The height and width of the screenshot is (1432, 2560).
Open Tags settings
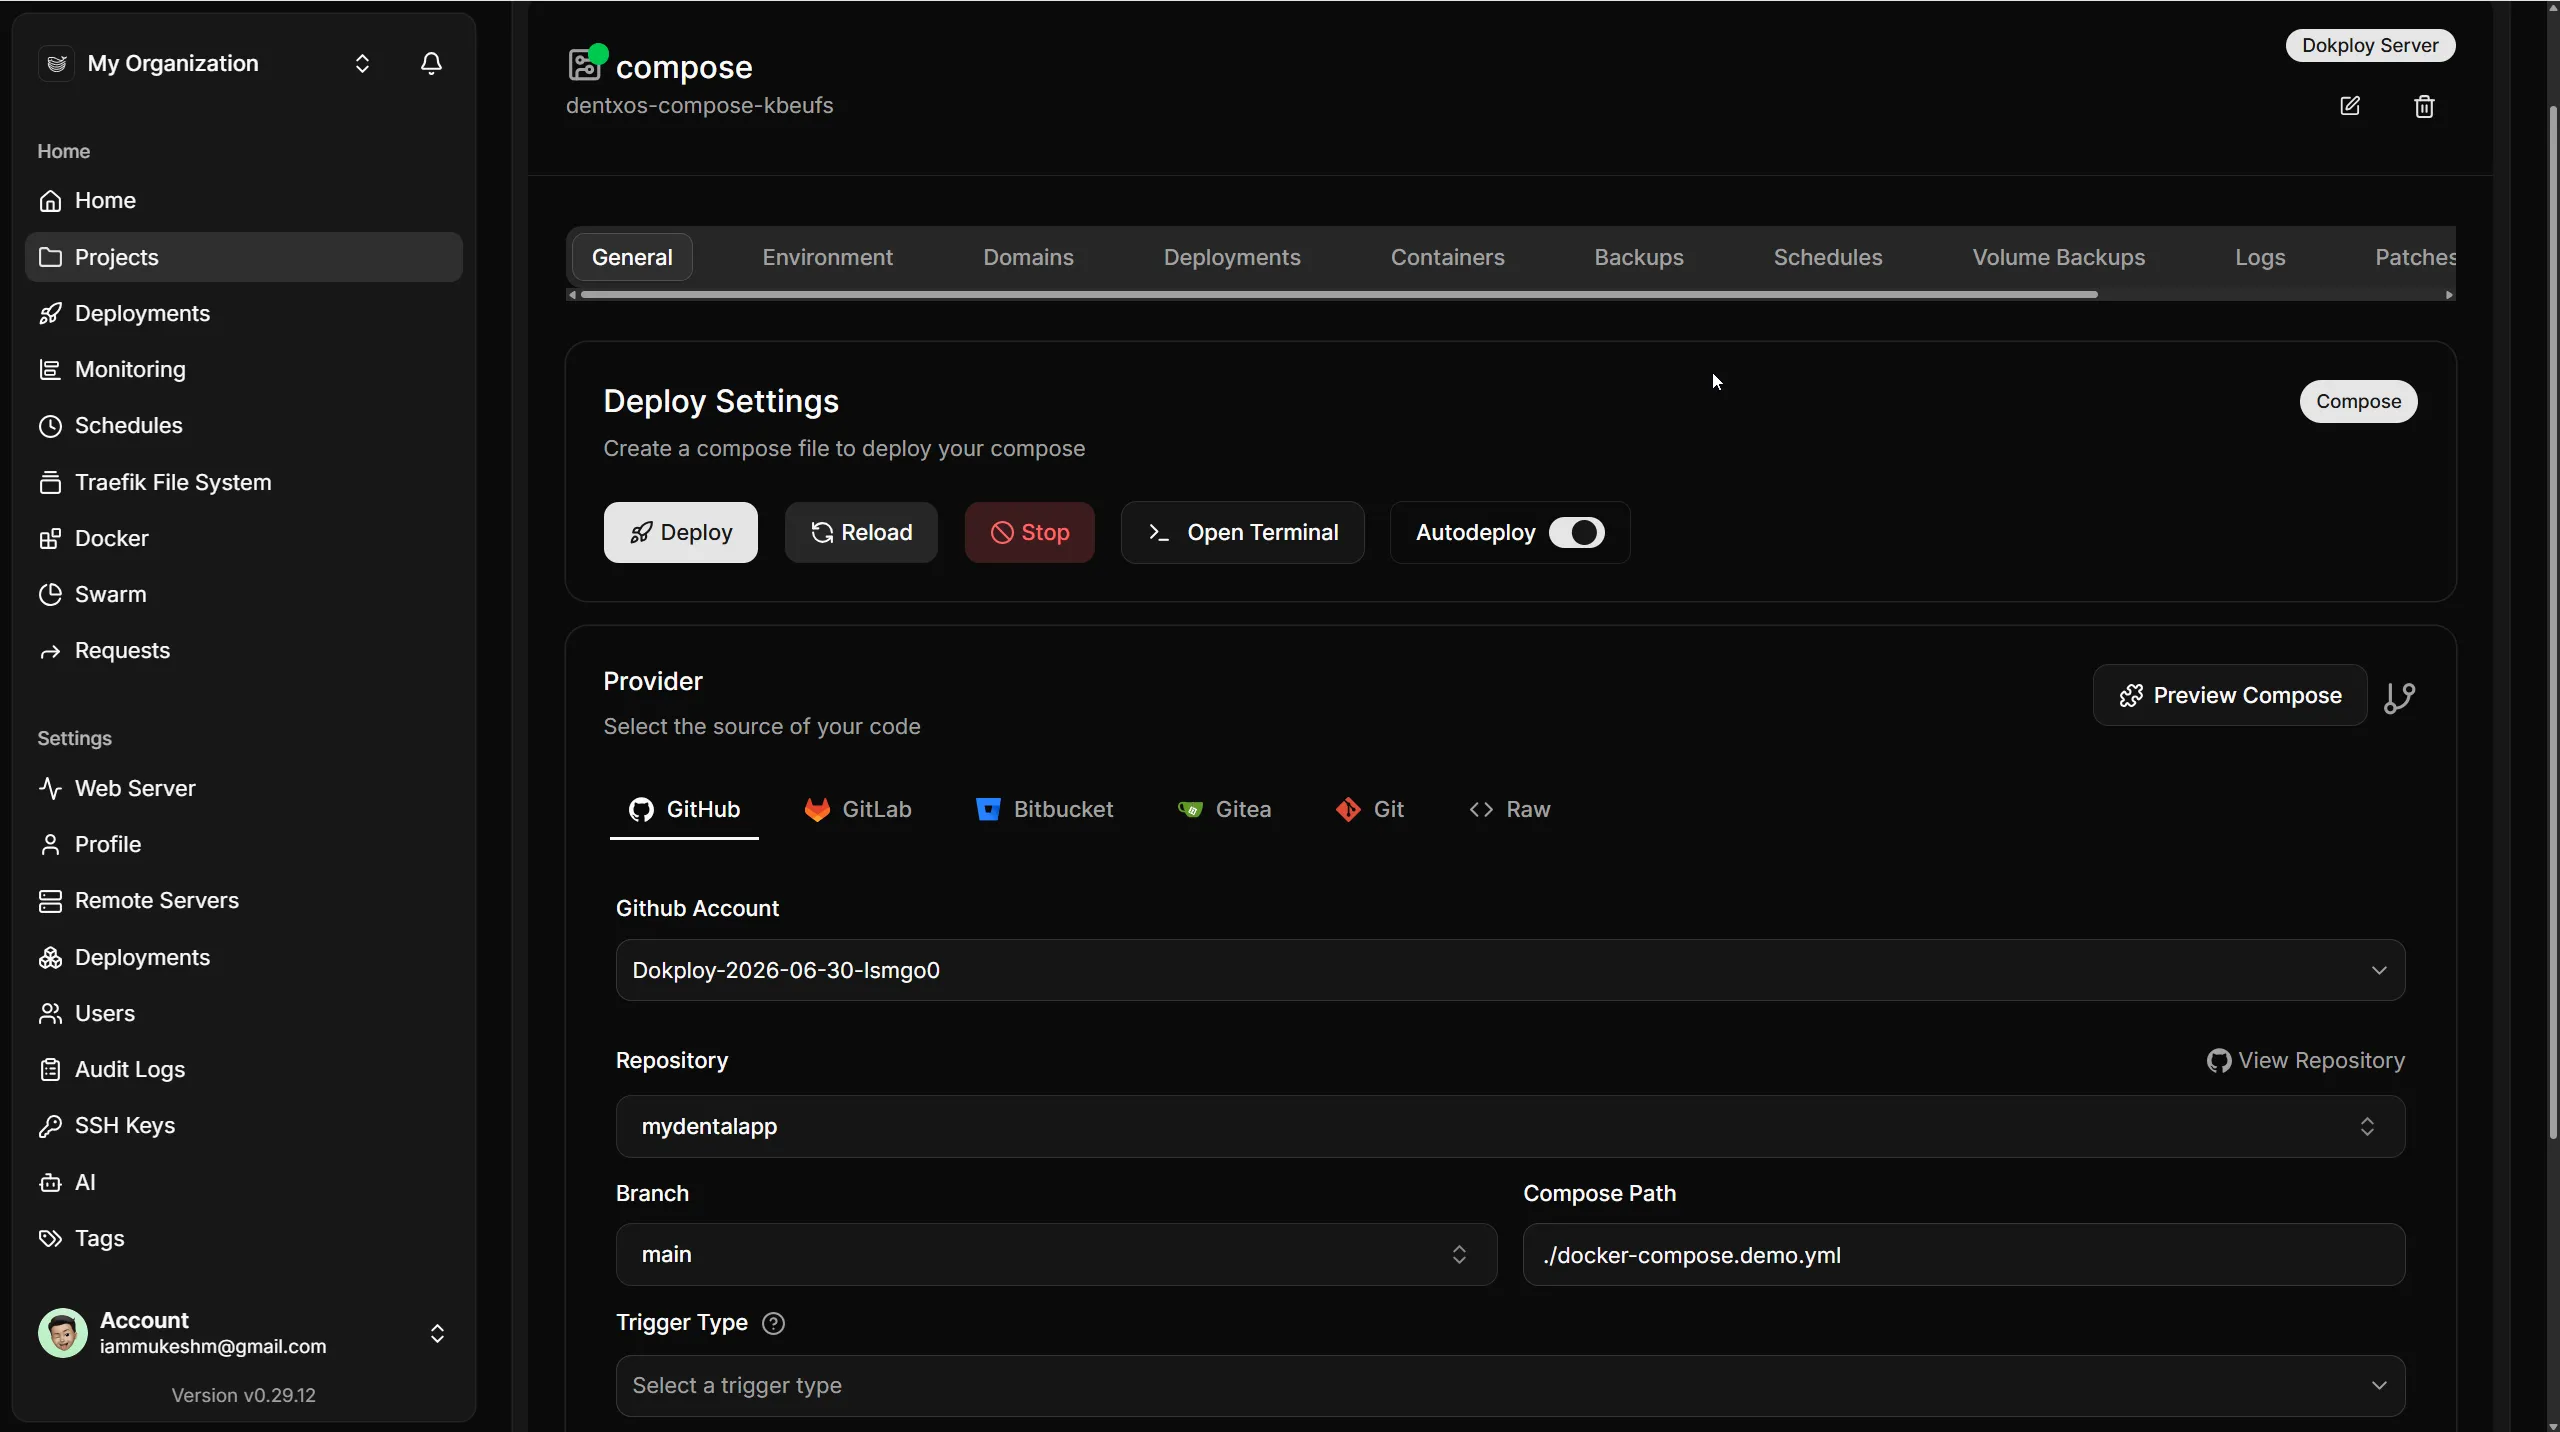click(244, 1238)
